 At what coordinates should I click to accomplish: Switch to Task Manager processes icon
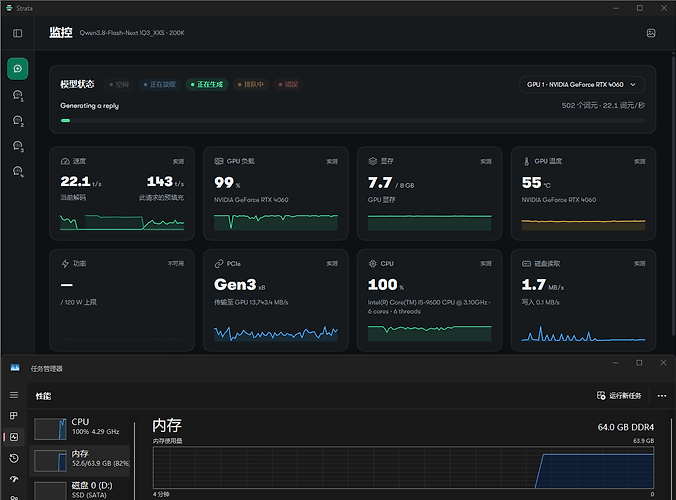coord(14,416)
